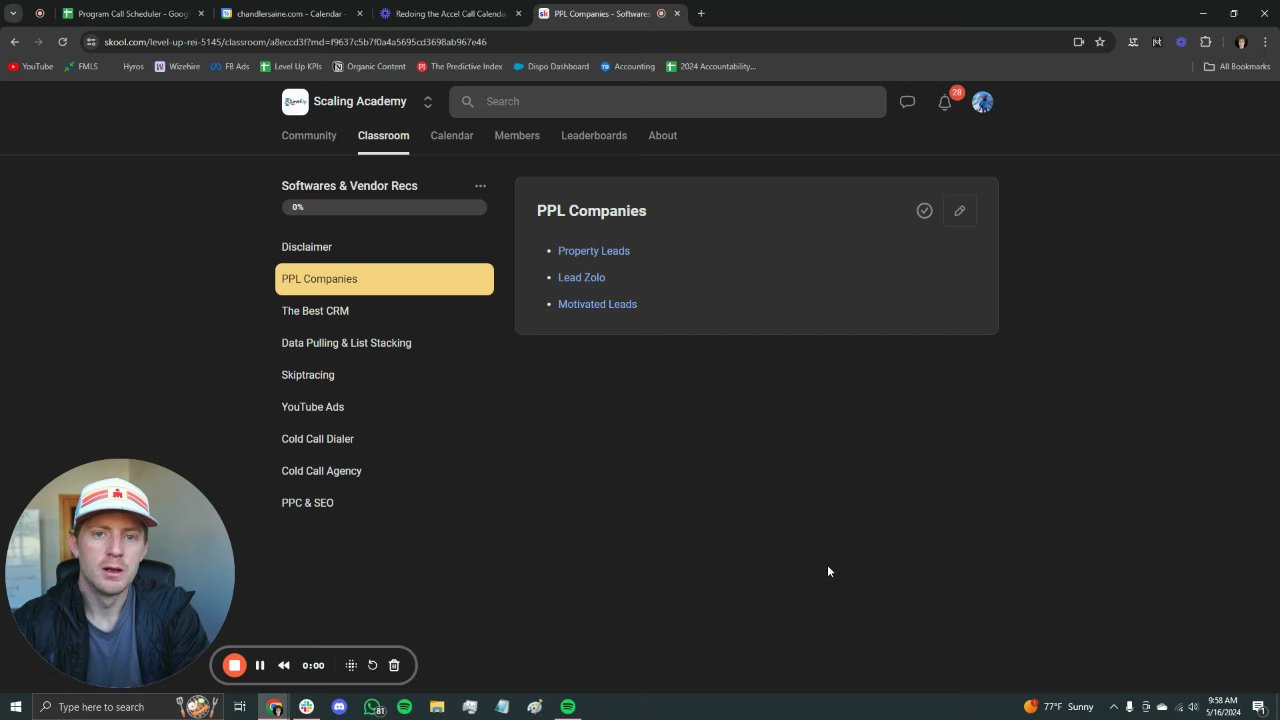Image resolution: width=1280 pixels, height=720 pixels.
Task: Delete the recording using the trash icon
Action: point(394,665)
